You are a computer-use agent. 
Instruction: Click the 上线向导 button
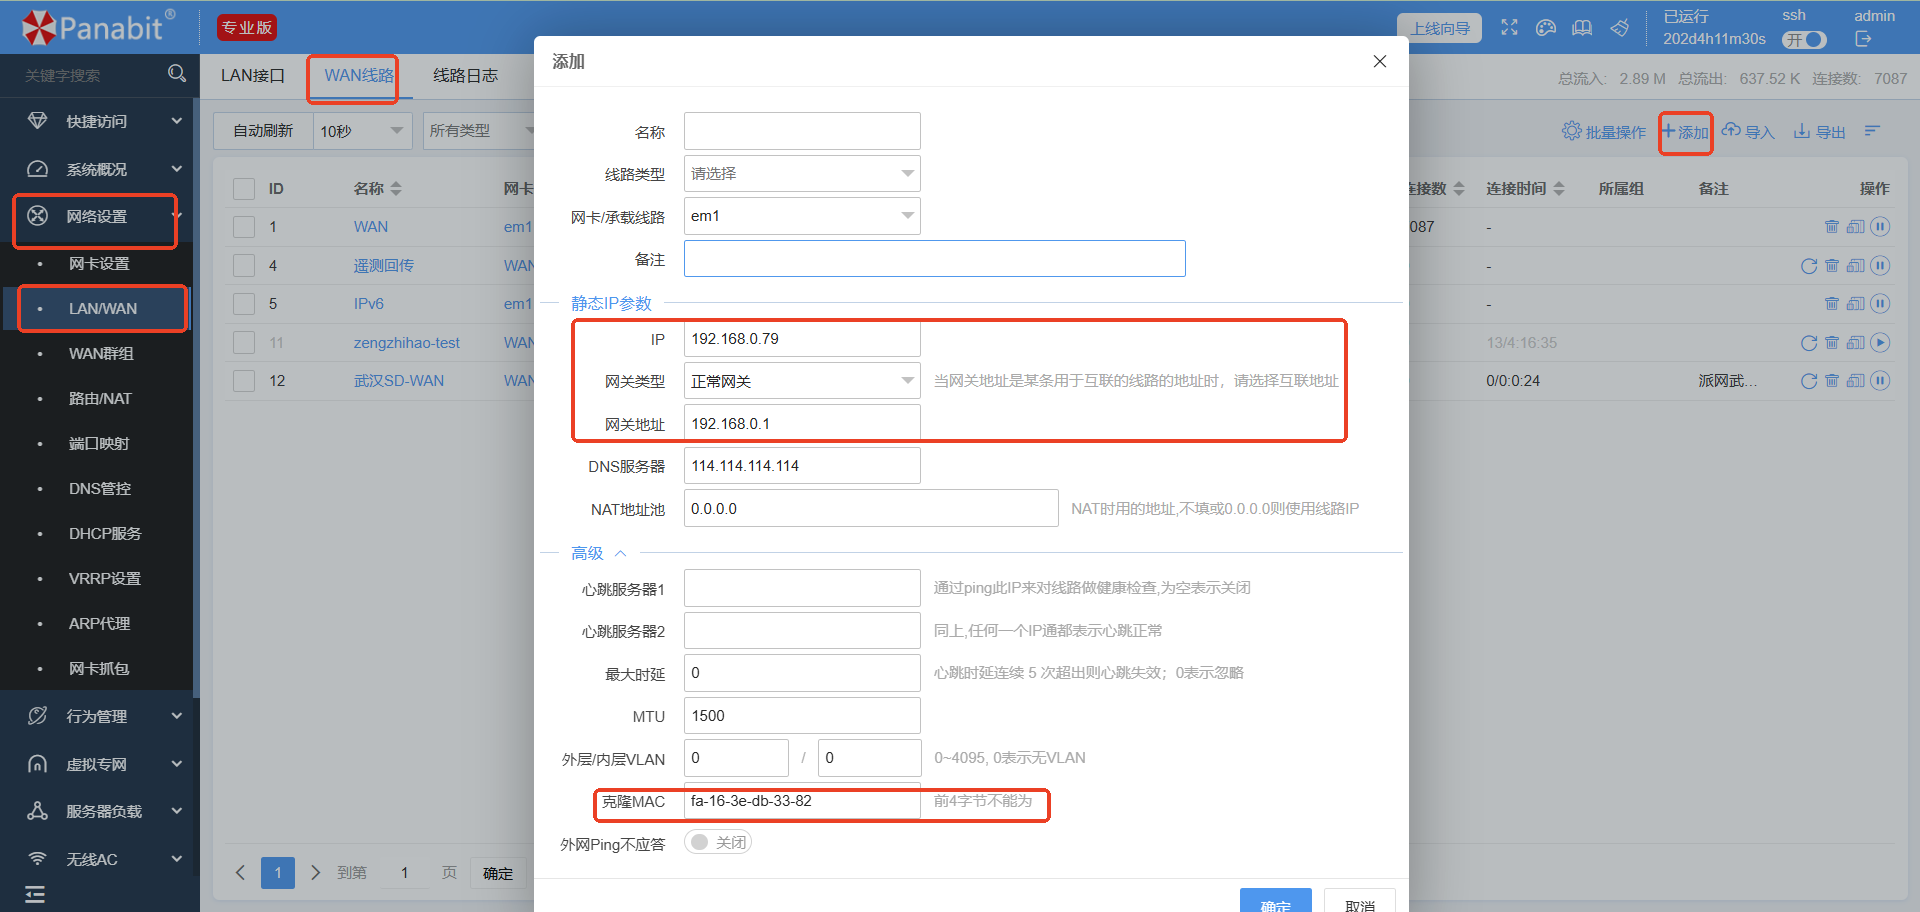1440,28
